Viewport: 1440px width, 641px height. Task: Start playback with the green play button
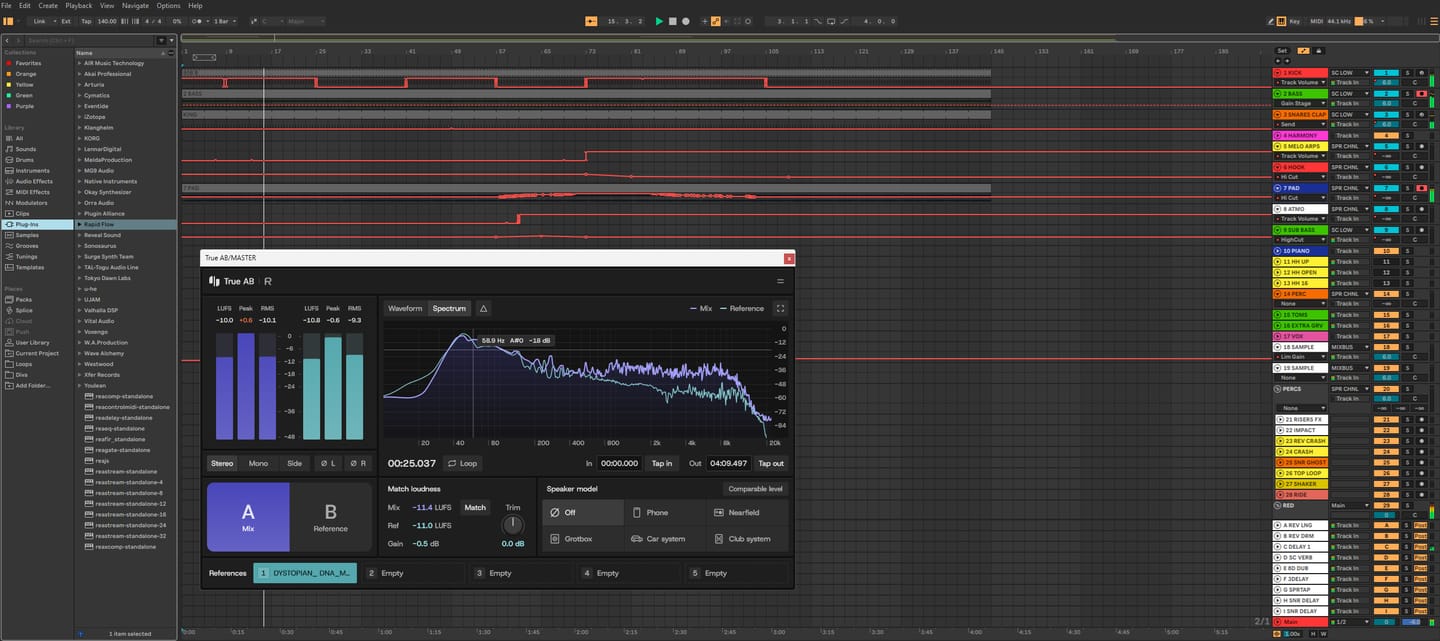coord(659,20)
